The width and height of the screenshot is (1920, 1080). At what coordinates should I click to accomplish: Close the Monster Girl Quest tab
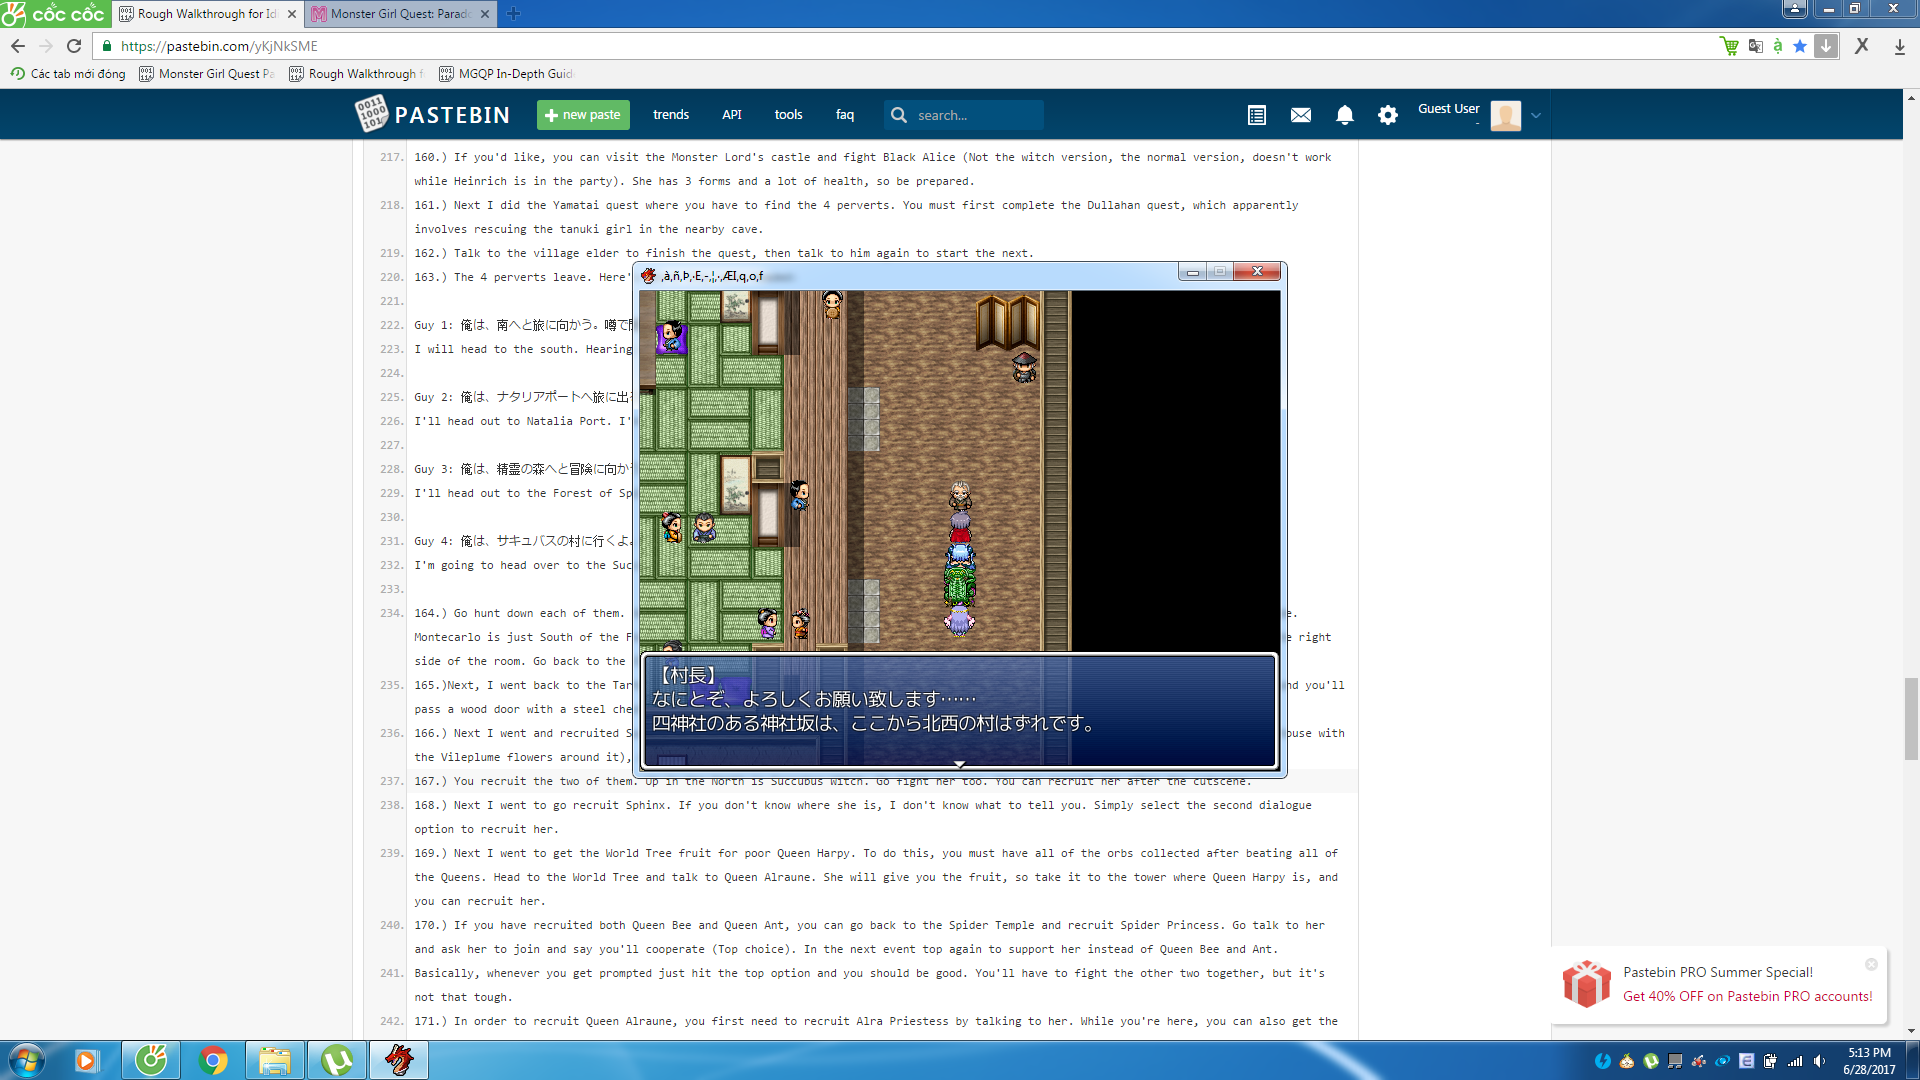coord(485,14)
